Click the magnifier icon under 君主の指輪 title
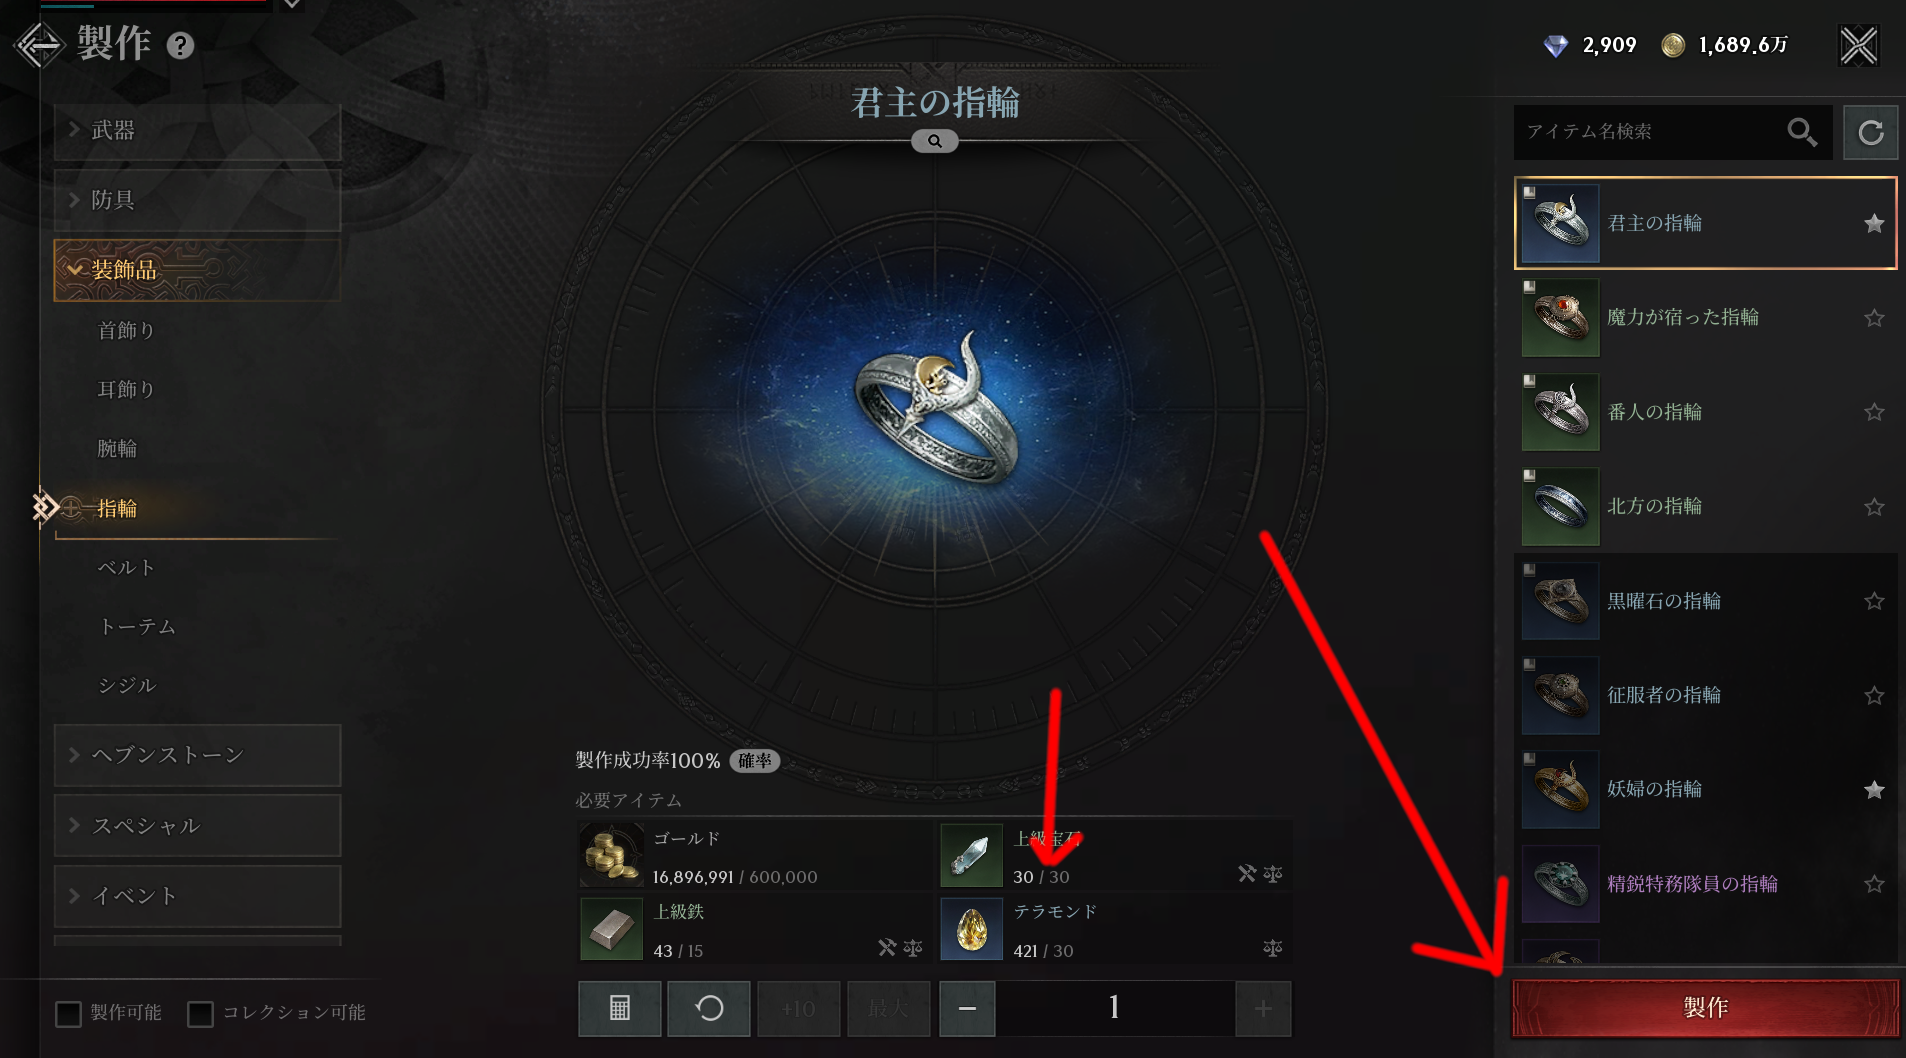1906x1058 pixels. coord(935,141)
